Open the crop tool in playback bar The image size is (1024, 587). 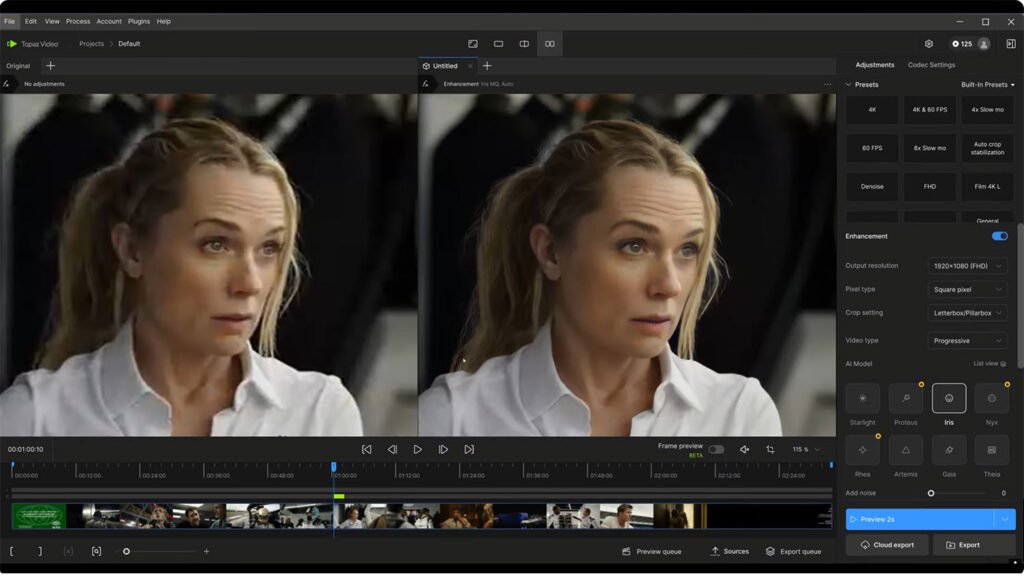click(770, 450)
